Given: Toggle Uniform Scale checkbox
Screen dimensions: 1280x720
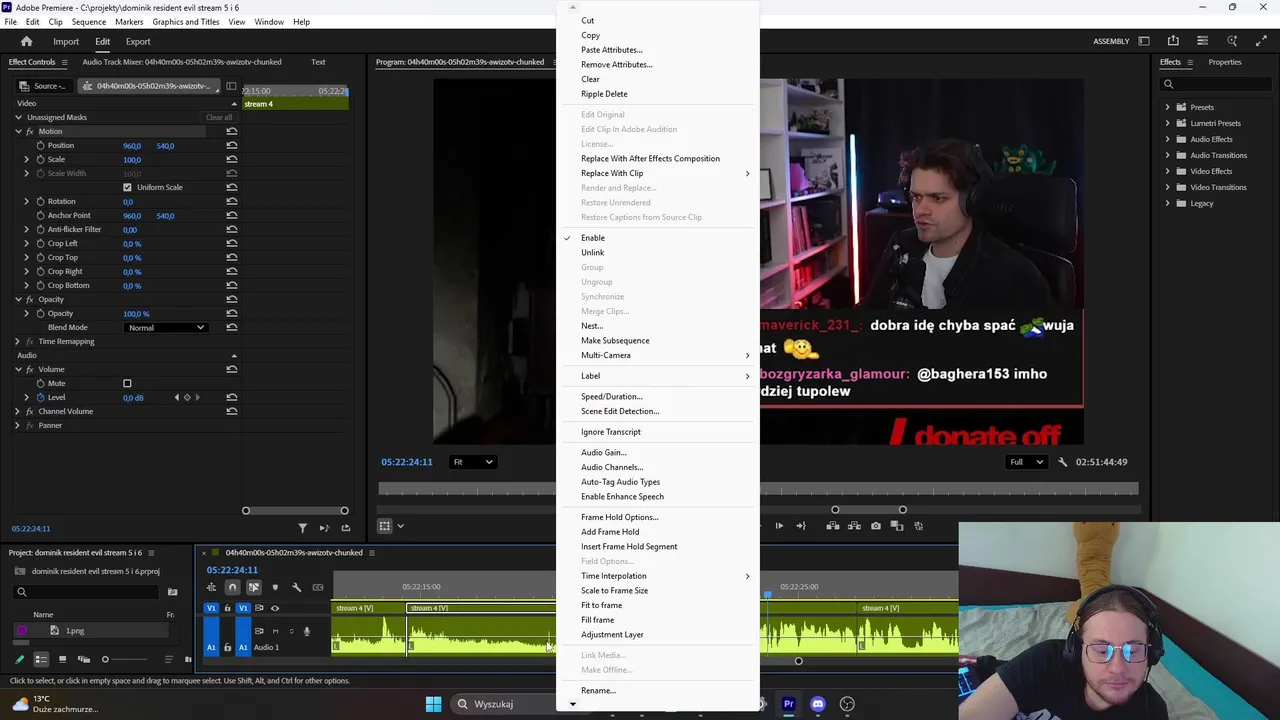Looking at the screenshot, I should (x=127, y=188).
